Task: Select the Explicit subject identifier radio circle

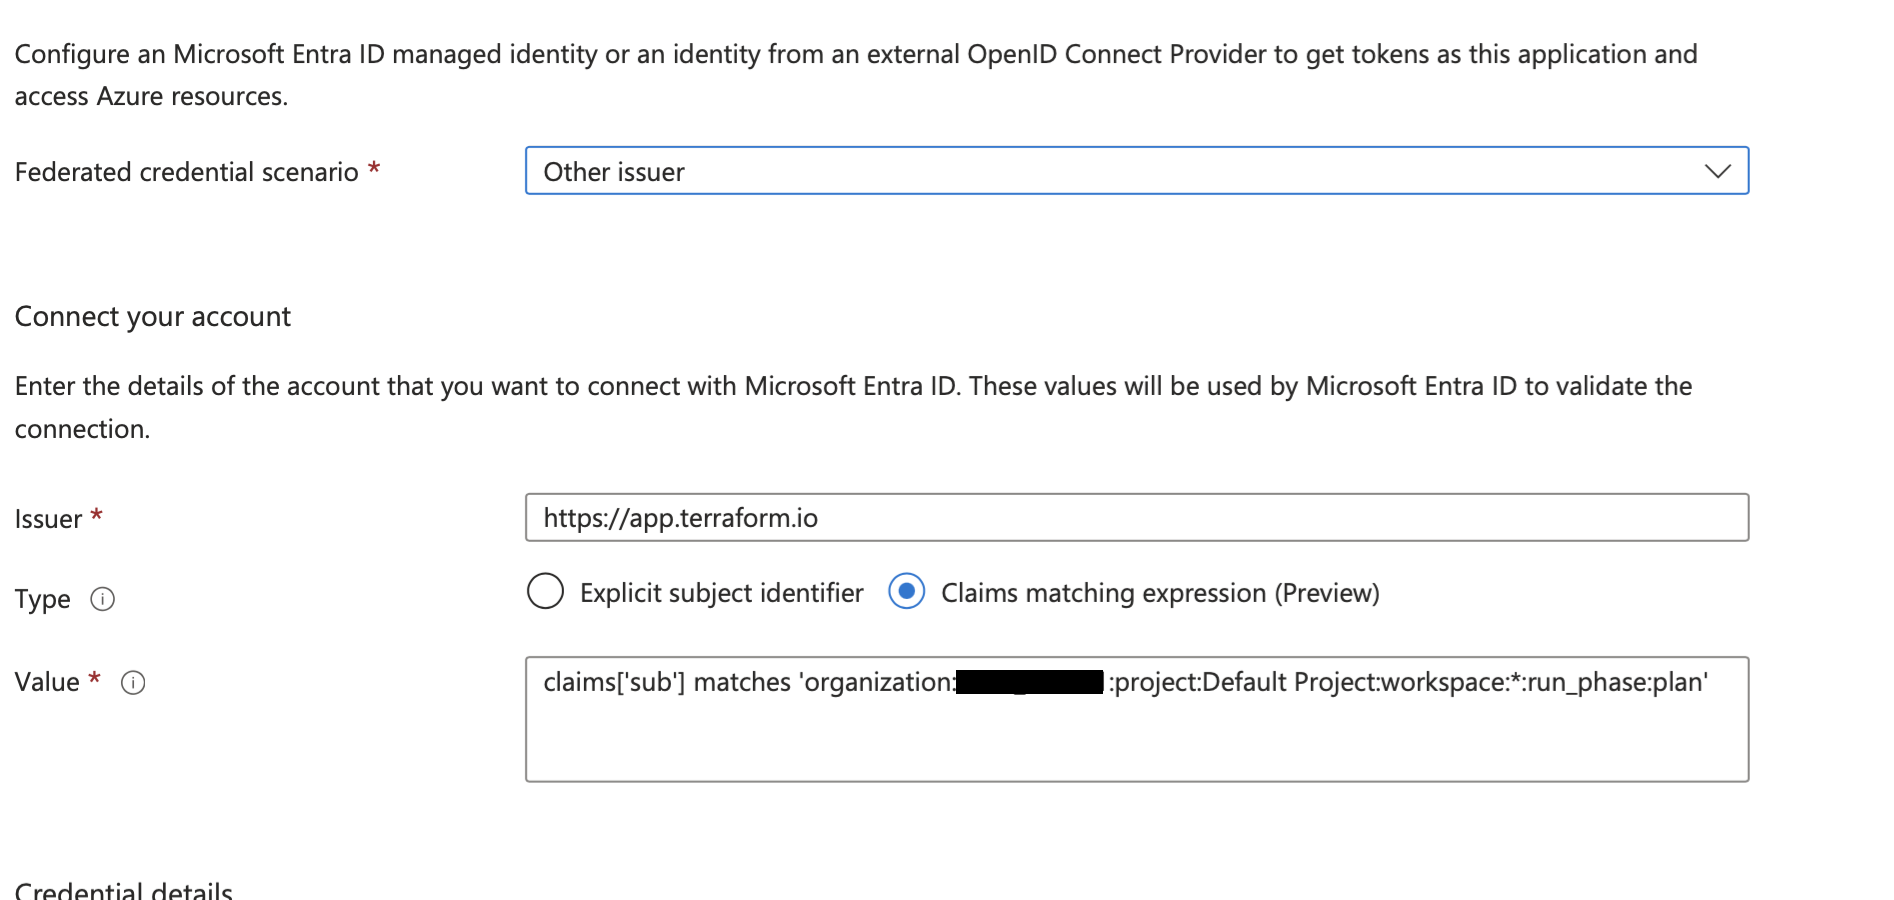Action: pyautogui.click(x=545, y=592)
